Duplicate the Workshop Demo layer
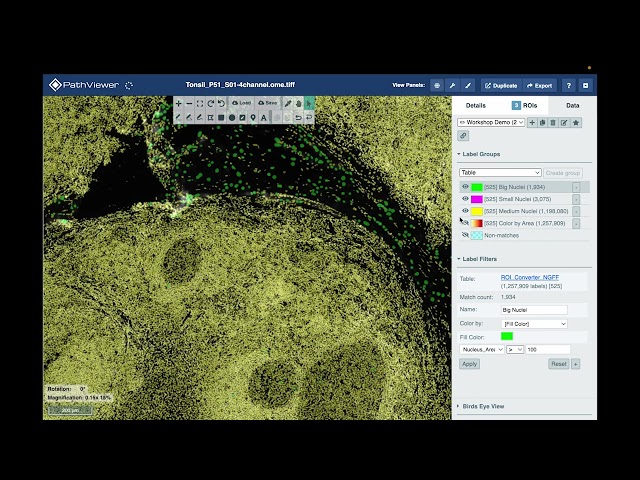 (x=542, y=122)
